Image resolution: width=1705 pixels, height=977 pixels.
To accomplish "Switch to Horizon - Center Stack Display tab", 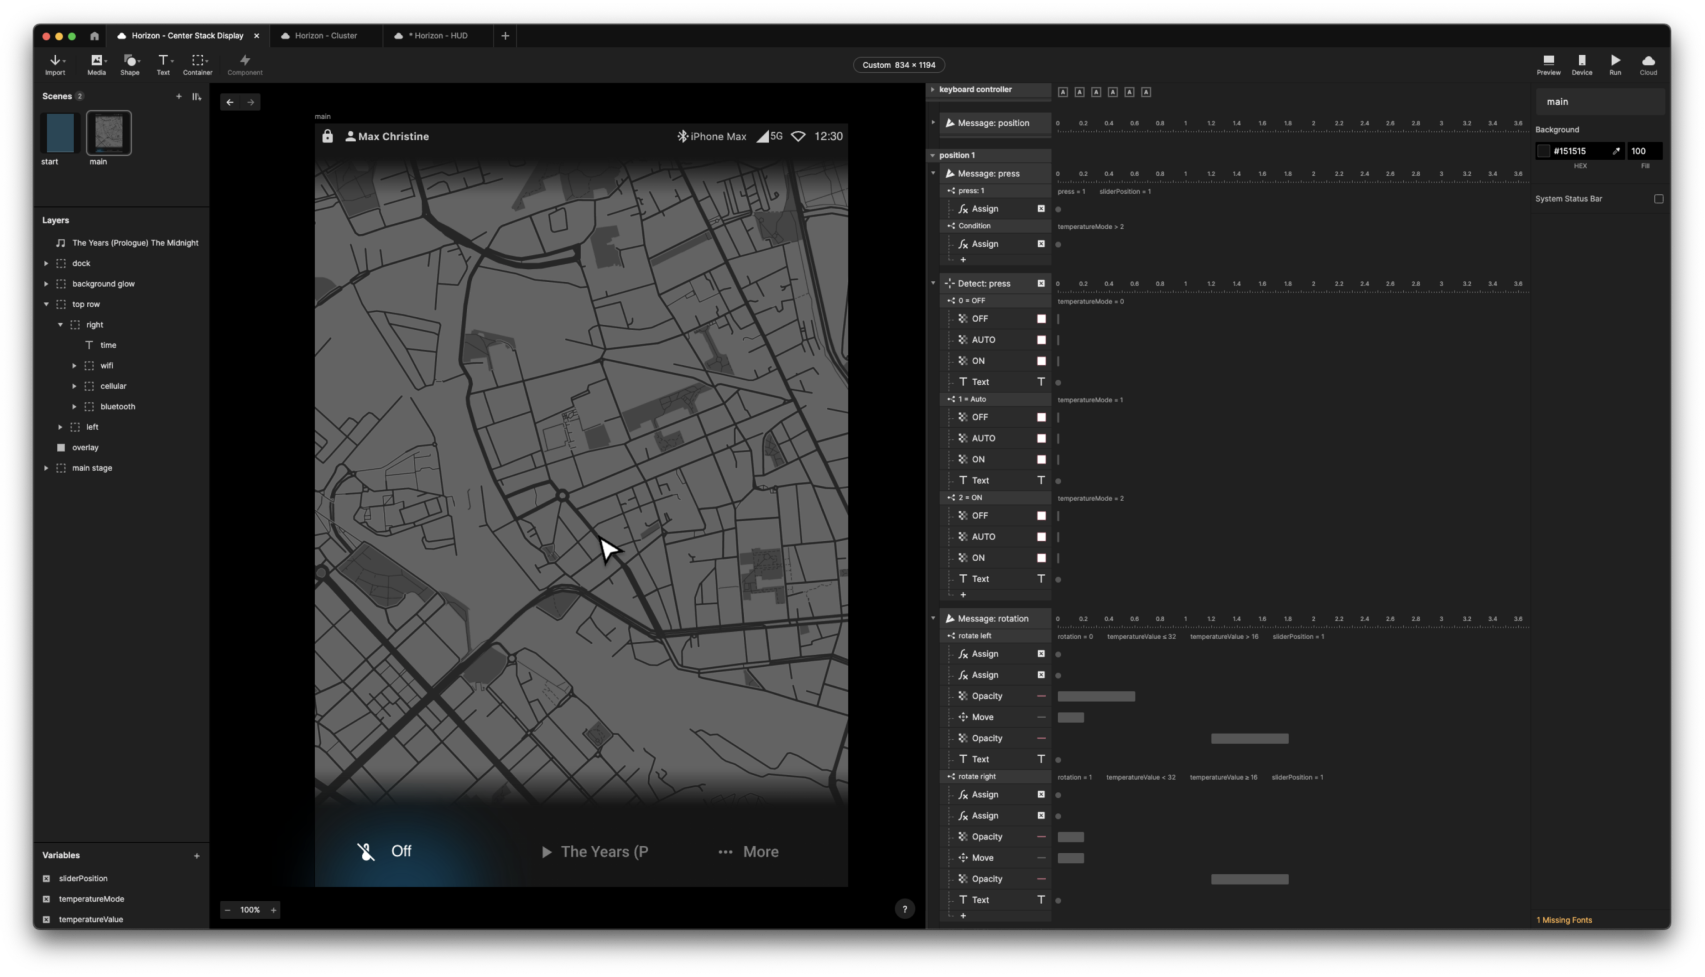I will (187, 36).
